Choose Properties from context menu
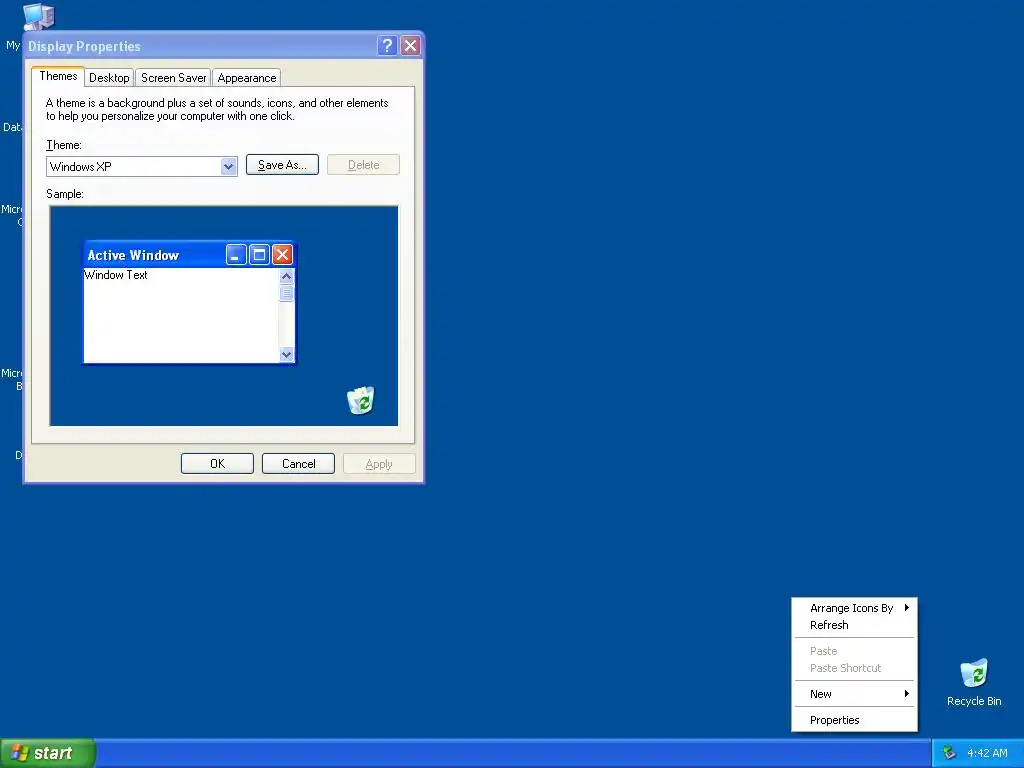 tap(854, 720)
